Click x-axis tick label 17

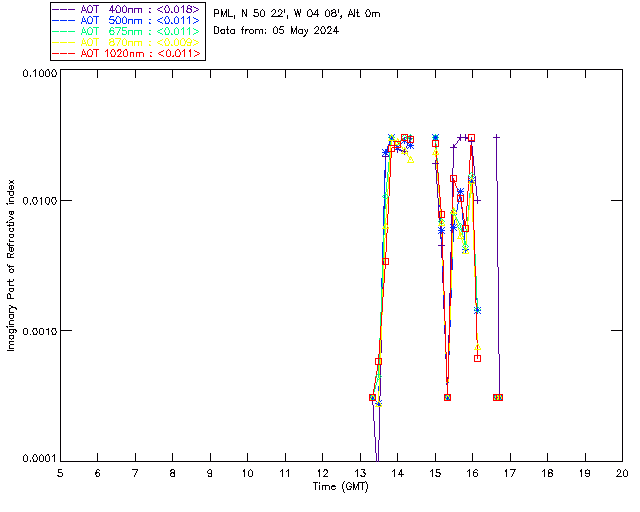510,473
